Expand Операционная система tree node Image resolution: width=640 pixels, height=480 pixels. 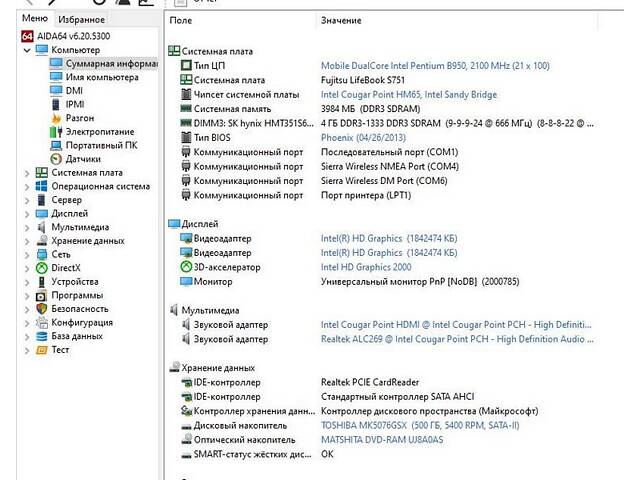(x=27, y=187)
